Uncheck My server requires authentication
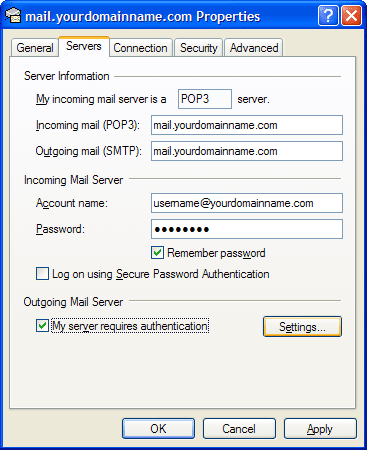Image resolution: width=367 pixels, height=450 pixels. point(42,326)
